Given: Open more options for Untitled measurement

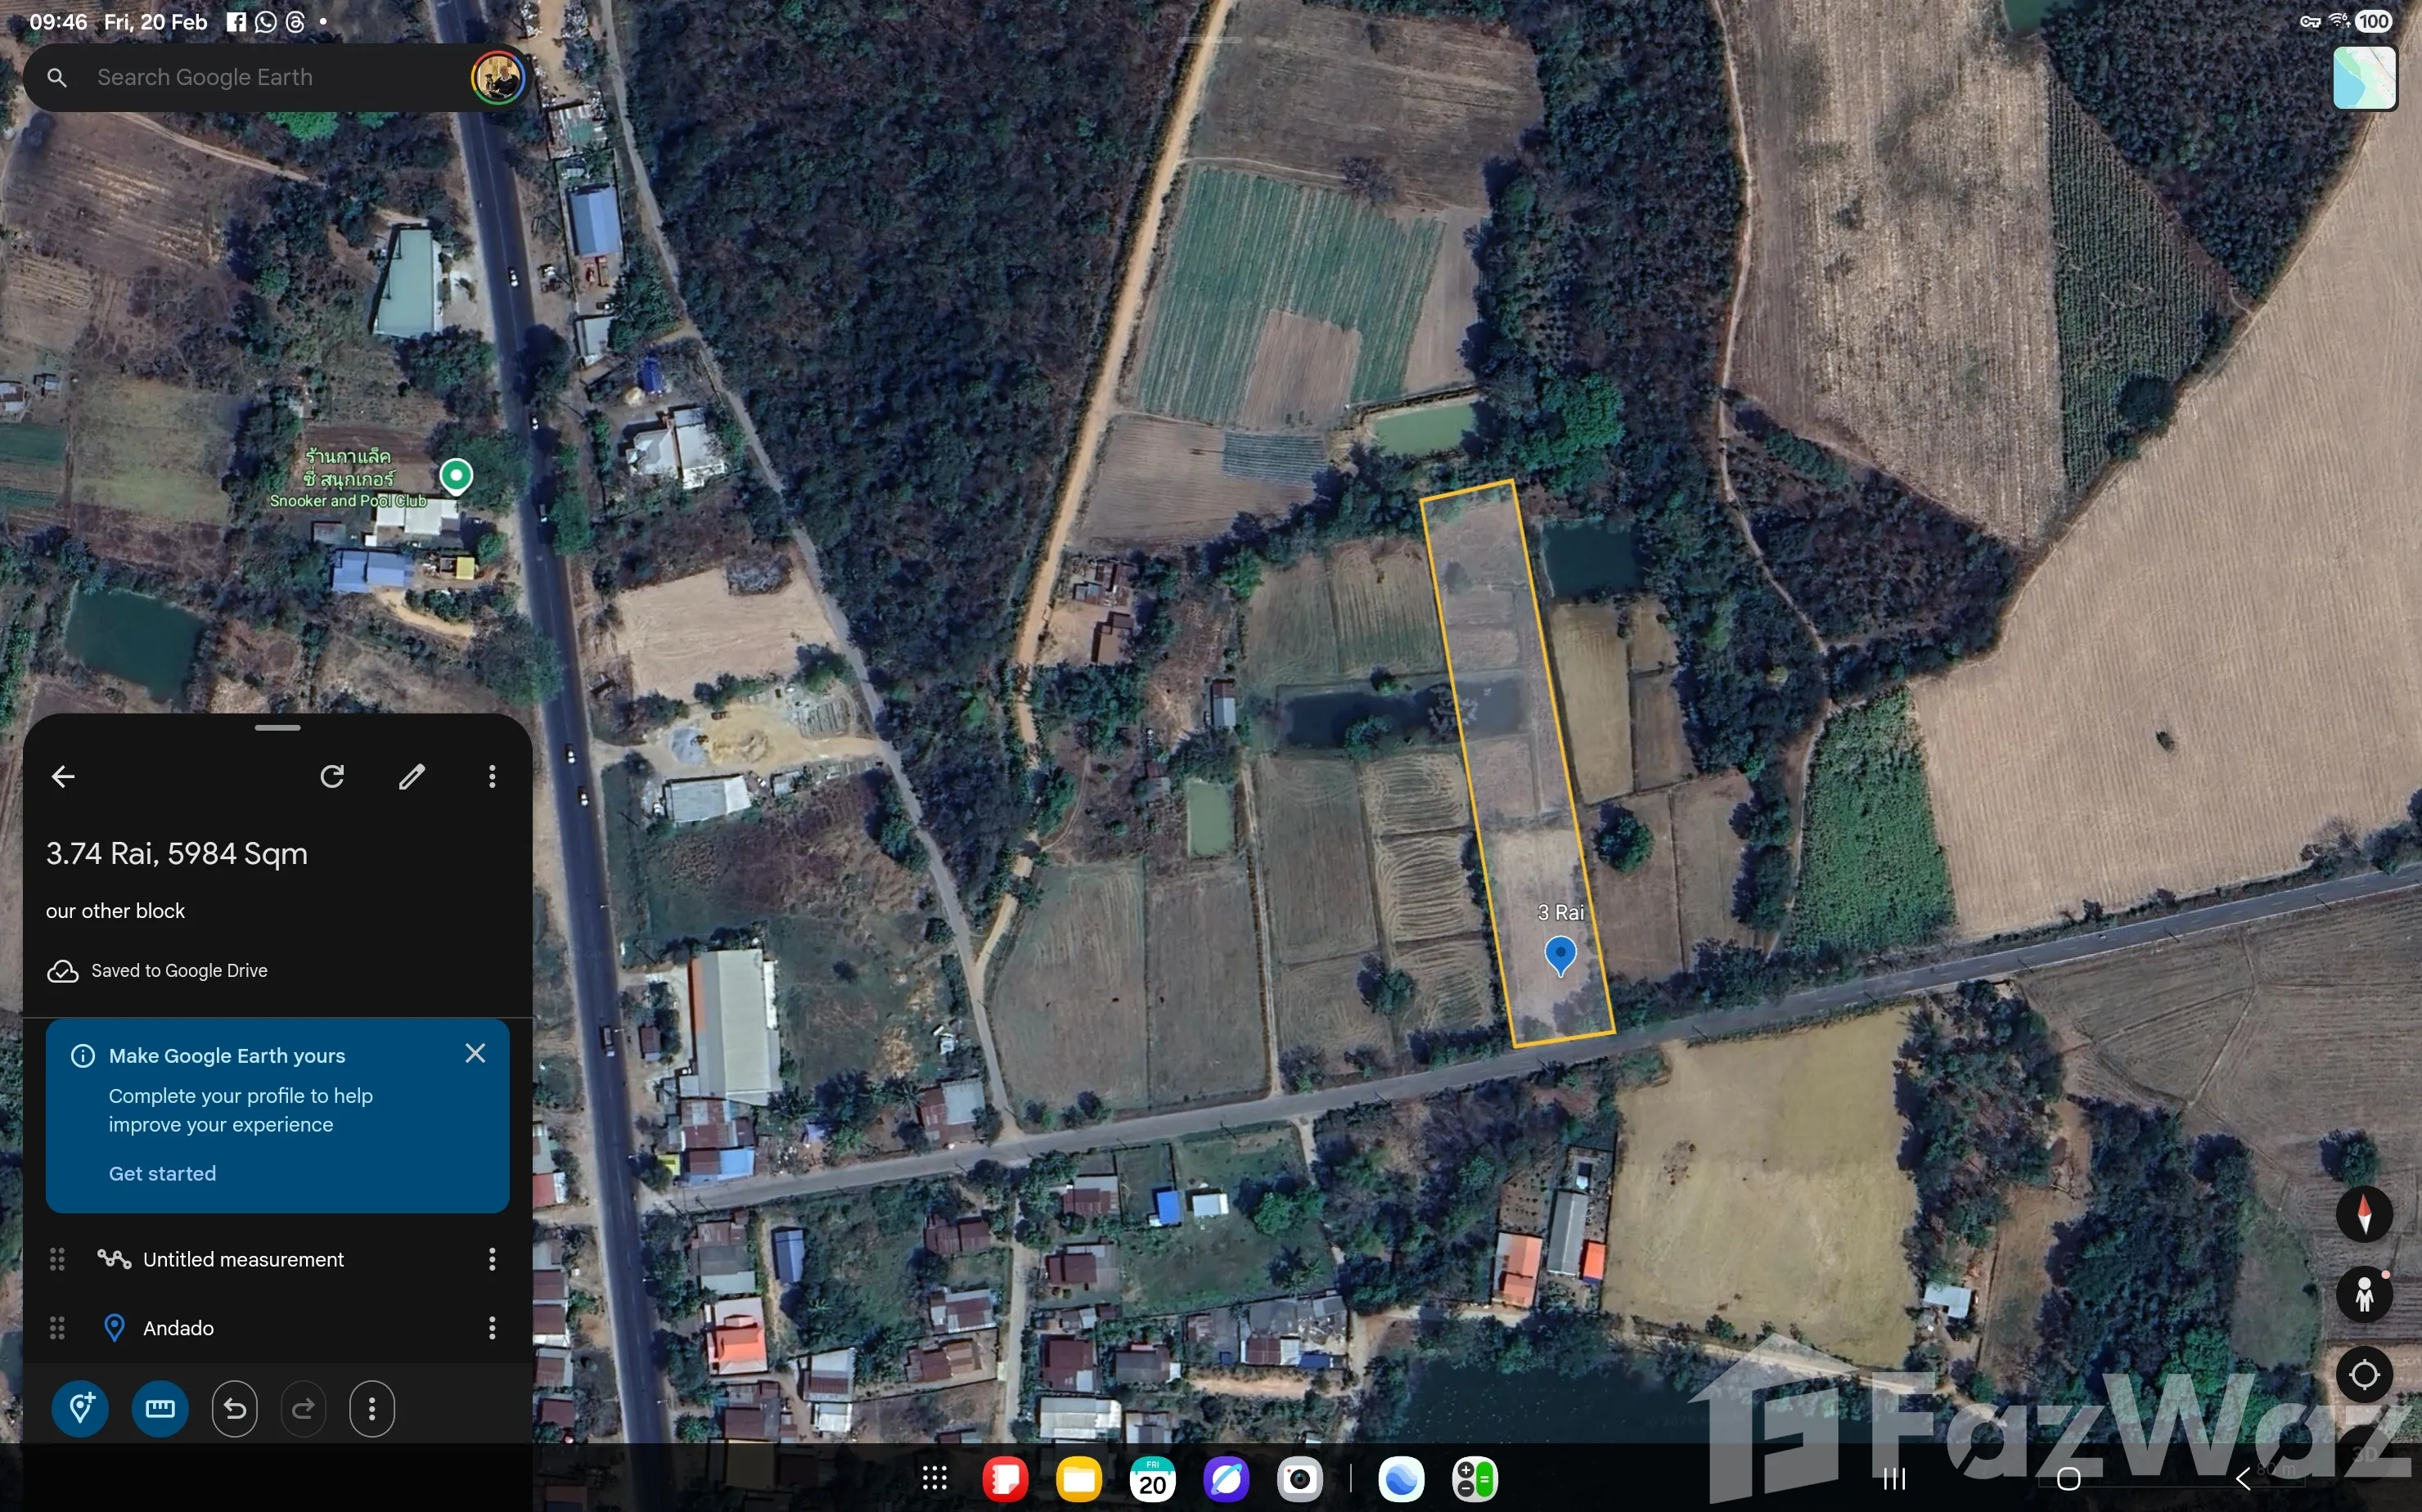Looking at the screenshot, I should click(492, 1260).
